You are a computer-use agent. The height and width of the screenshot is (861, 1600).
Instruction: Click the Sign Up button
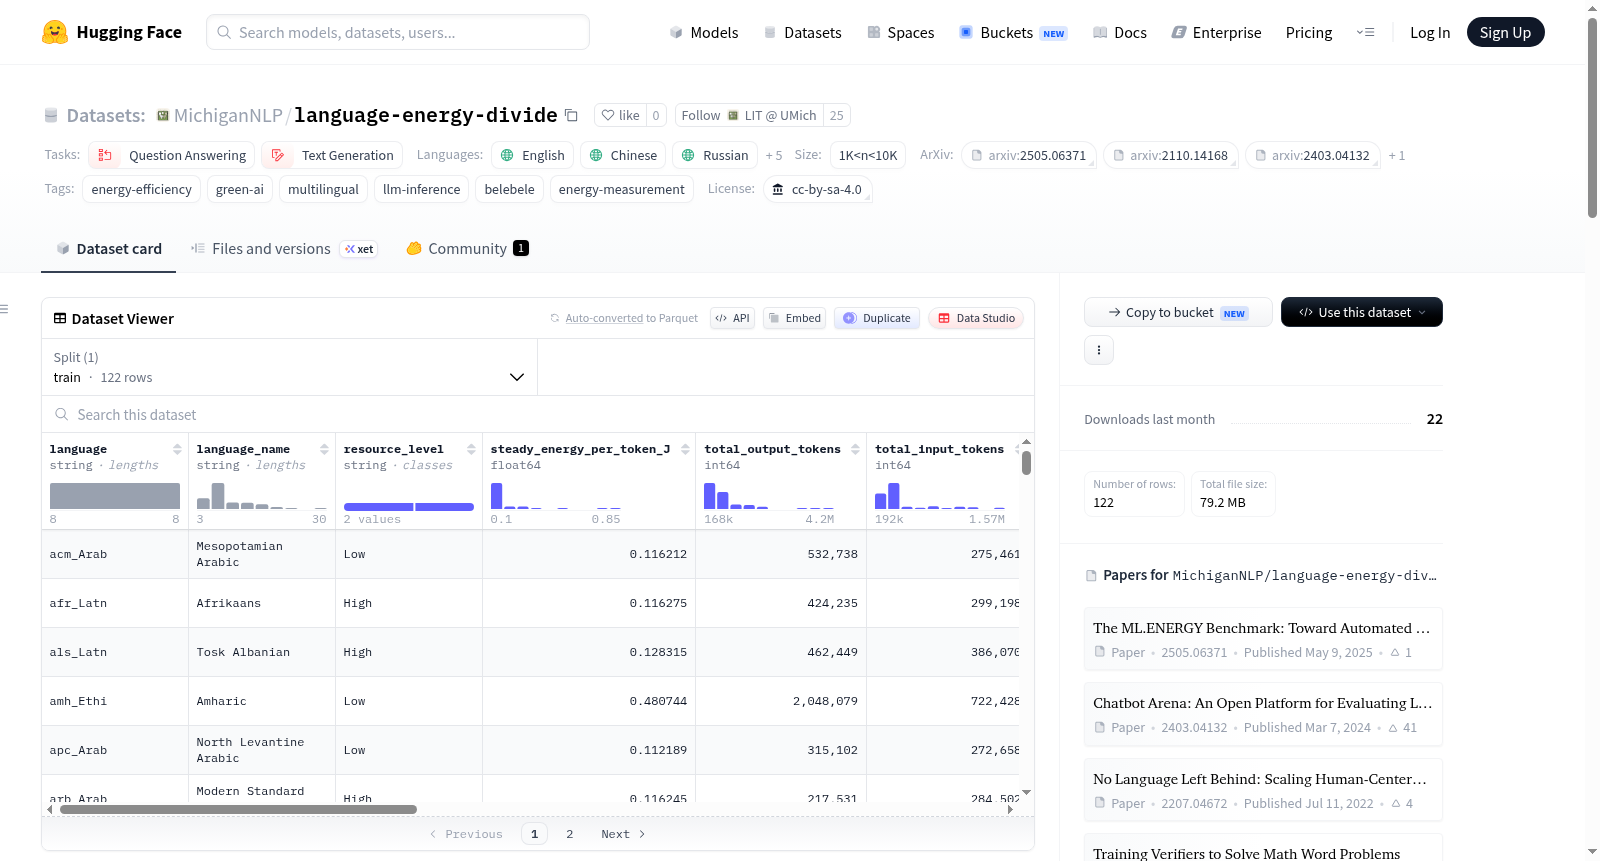pyautogui.click(x=1505, y=32)
